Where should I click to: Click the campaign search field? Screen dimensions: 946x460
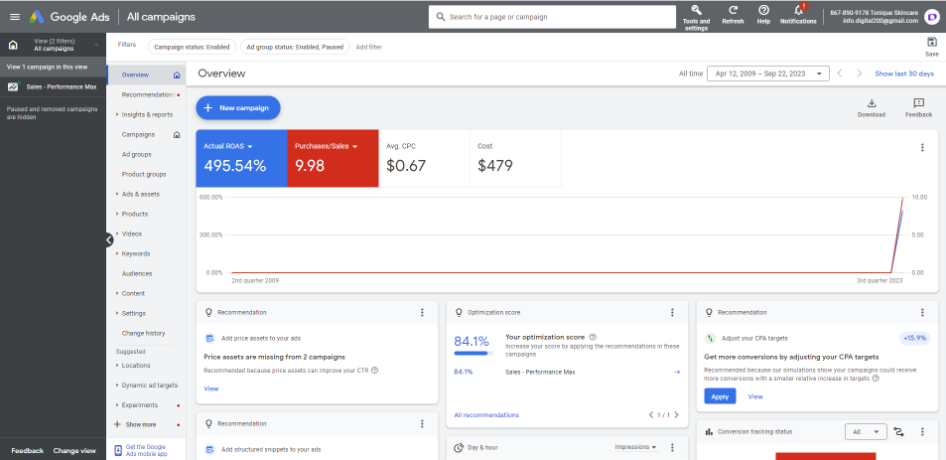point(552,17)
